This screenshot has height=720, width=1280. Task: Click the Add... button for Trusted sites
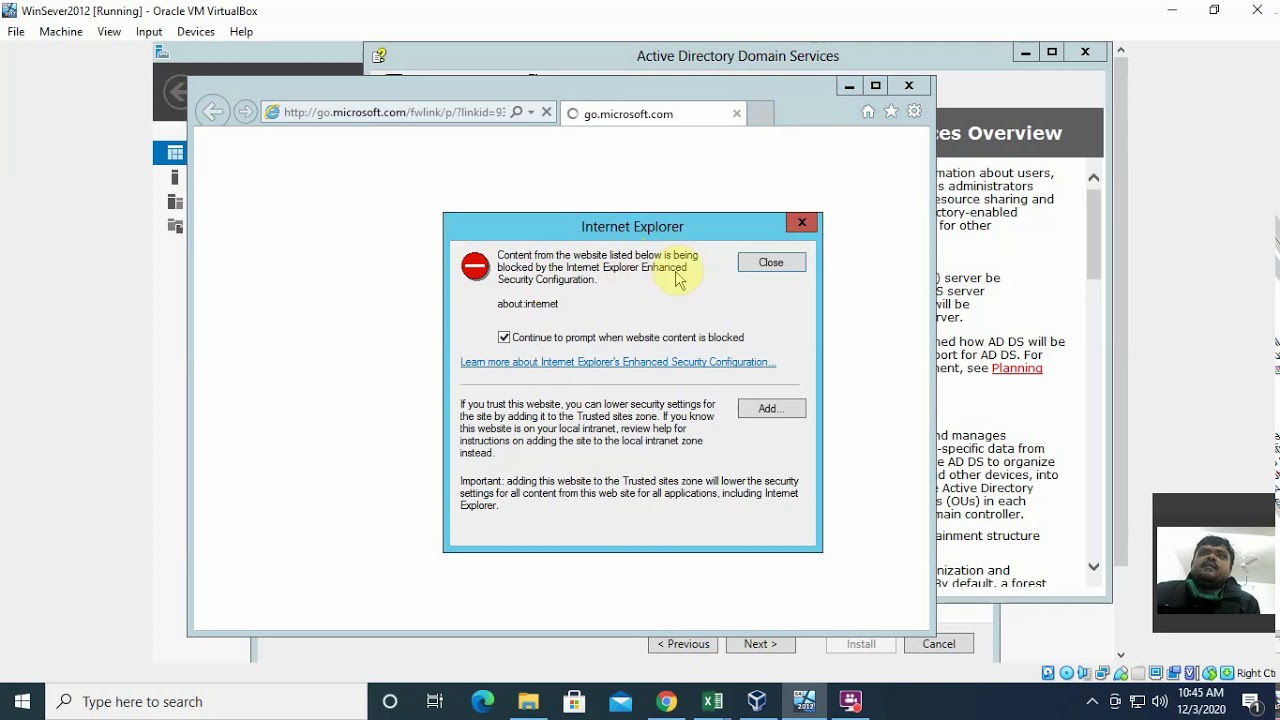[771, 408]
